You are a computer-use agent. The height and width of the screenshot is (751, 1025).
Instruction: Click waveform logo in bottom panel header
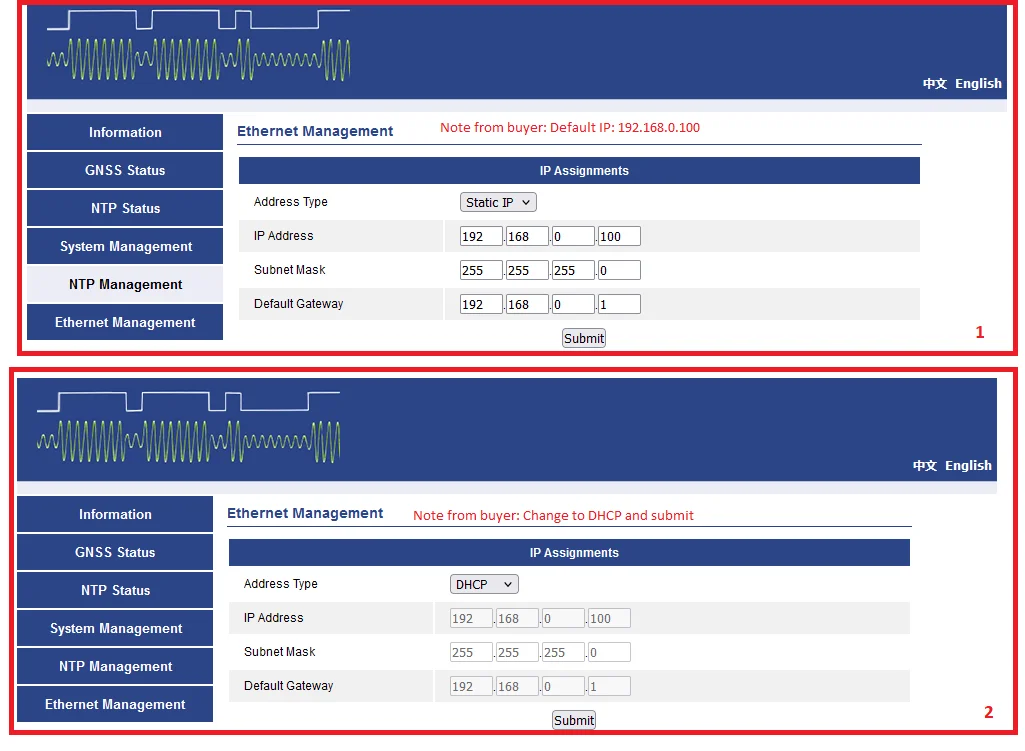point(189,427)
